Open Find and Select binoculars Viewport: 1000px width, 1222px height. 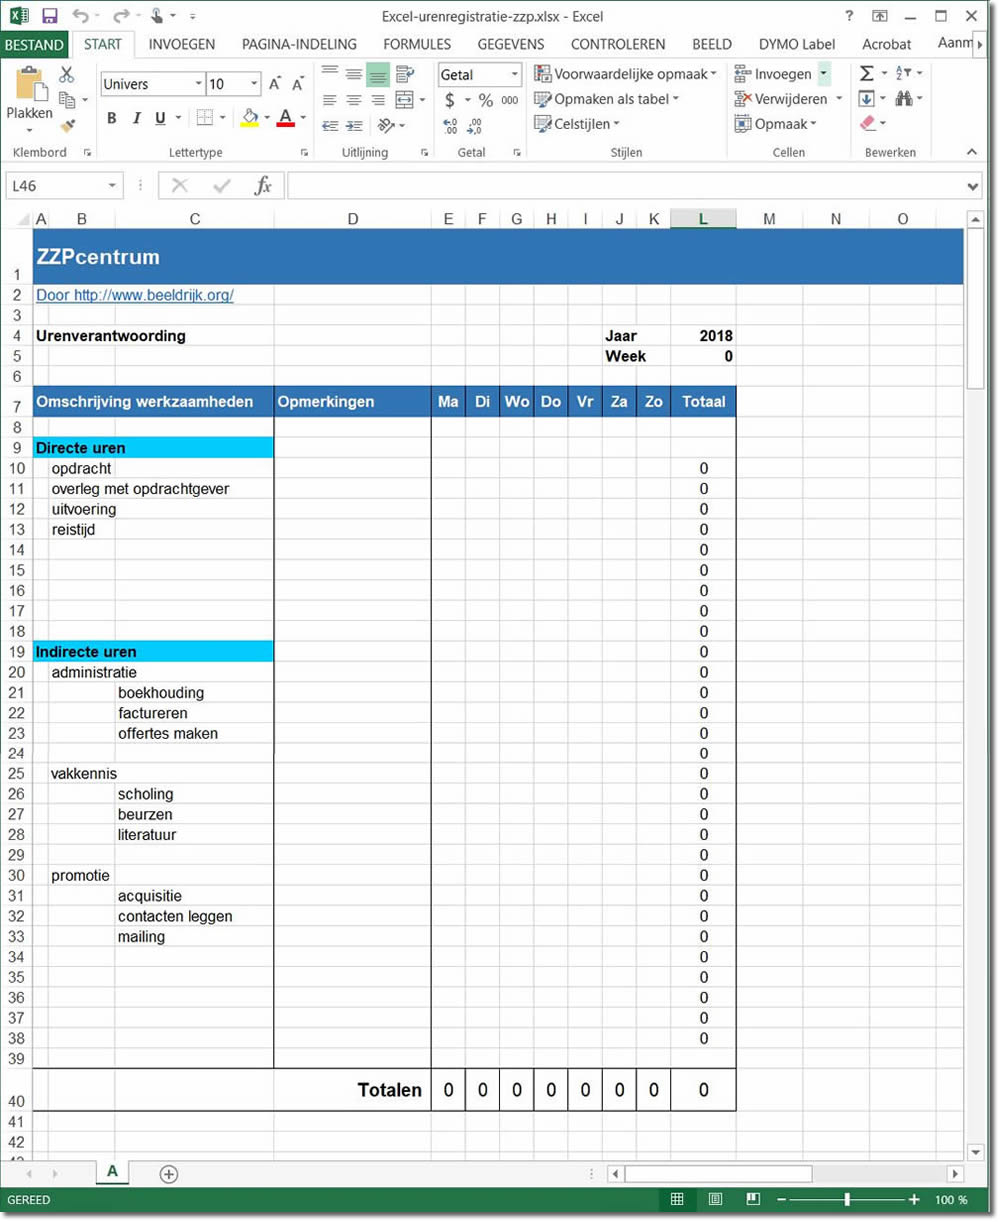tap(904, 99)
